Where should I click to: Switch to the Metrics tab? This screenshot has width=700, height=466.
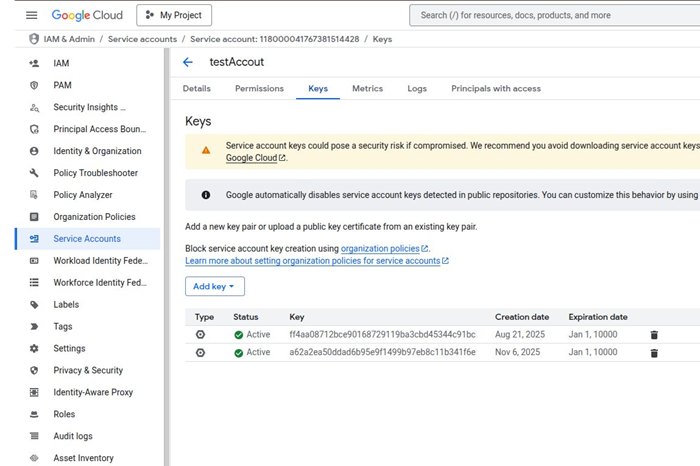pyautogui.click(x=367, y=89)
